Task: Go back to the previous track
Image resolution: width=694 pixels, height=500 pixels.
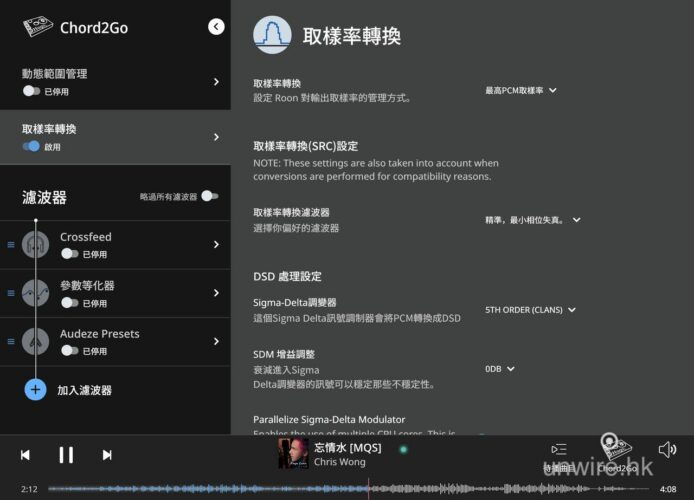Action: coord(25,455)
